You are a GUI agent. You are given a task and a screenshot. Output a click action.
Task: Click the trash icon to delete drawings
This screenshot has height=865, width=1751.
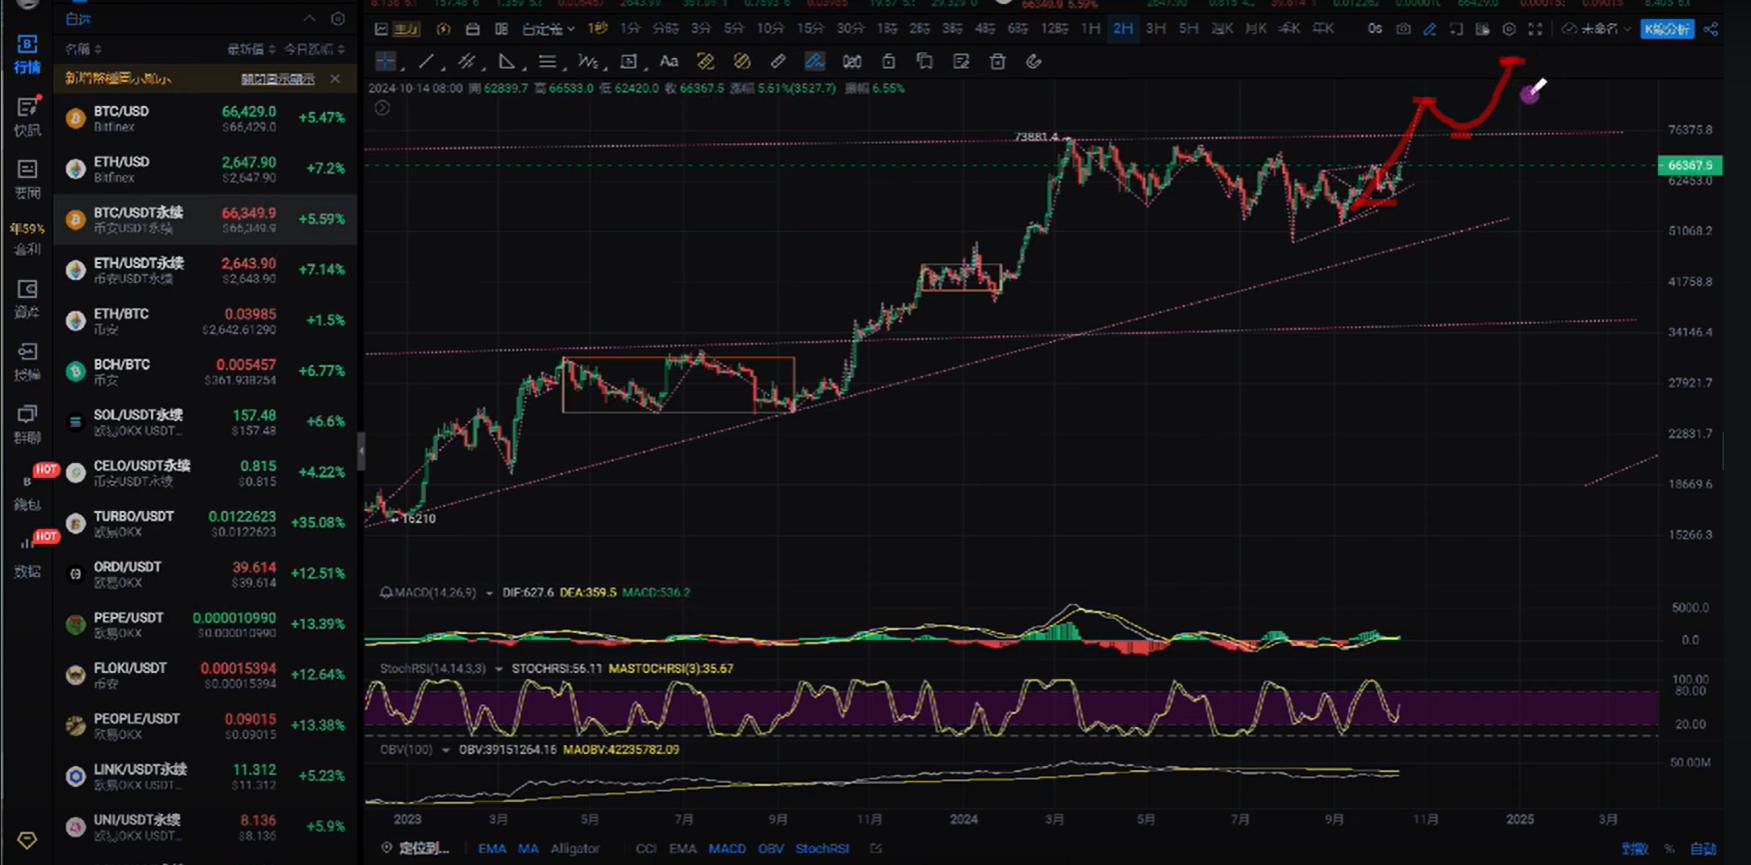tap(997, 62)
